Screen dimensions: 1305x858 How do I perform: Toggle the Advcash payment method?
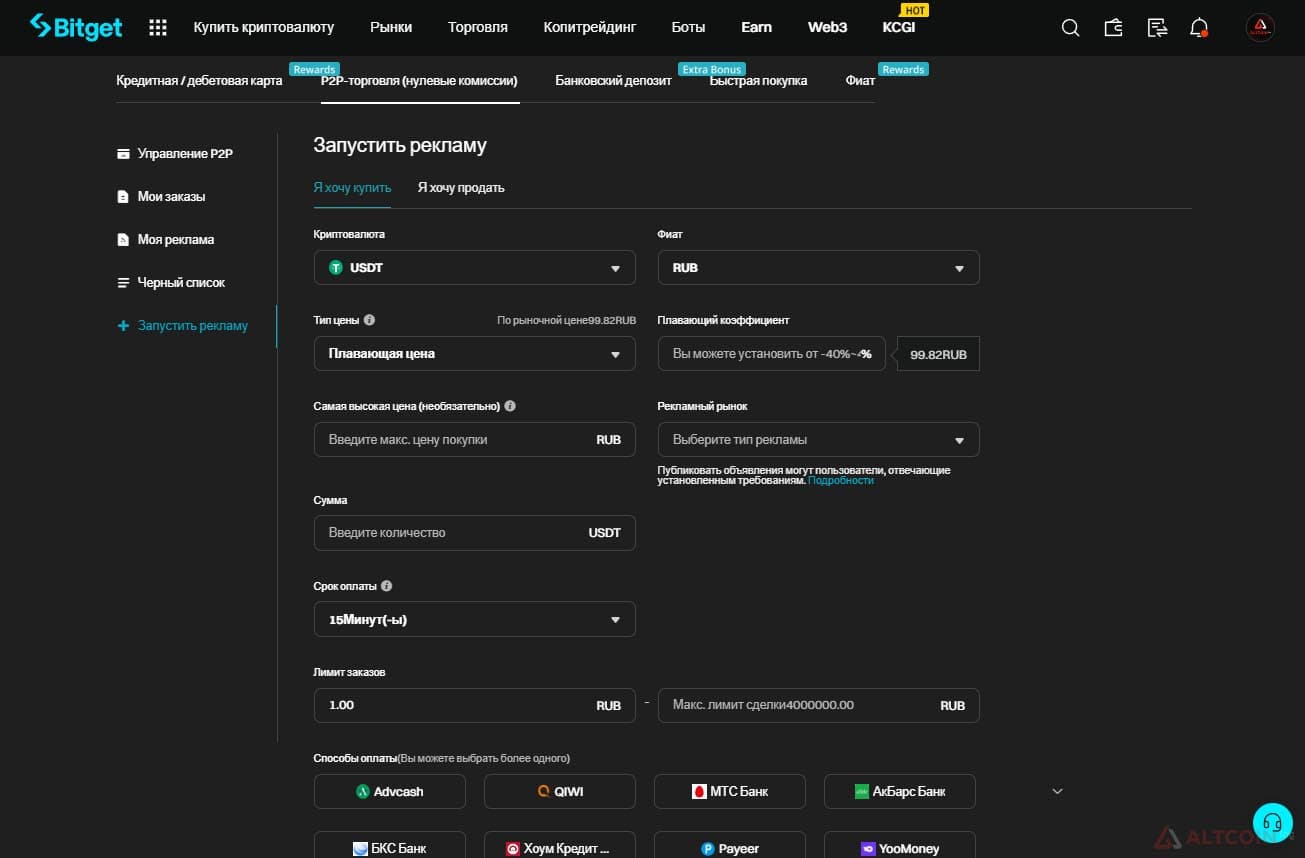pos(390,791)
